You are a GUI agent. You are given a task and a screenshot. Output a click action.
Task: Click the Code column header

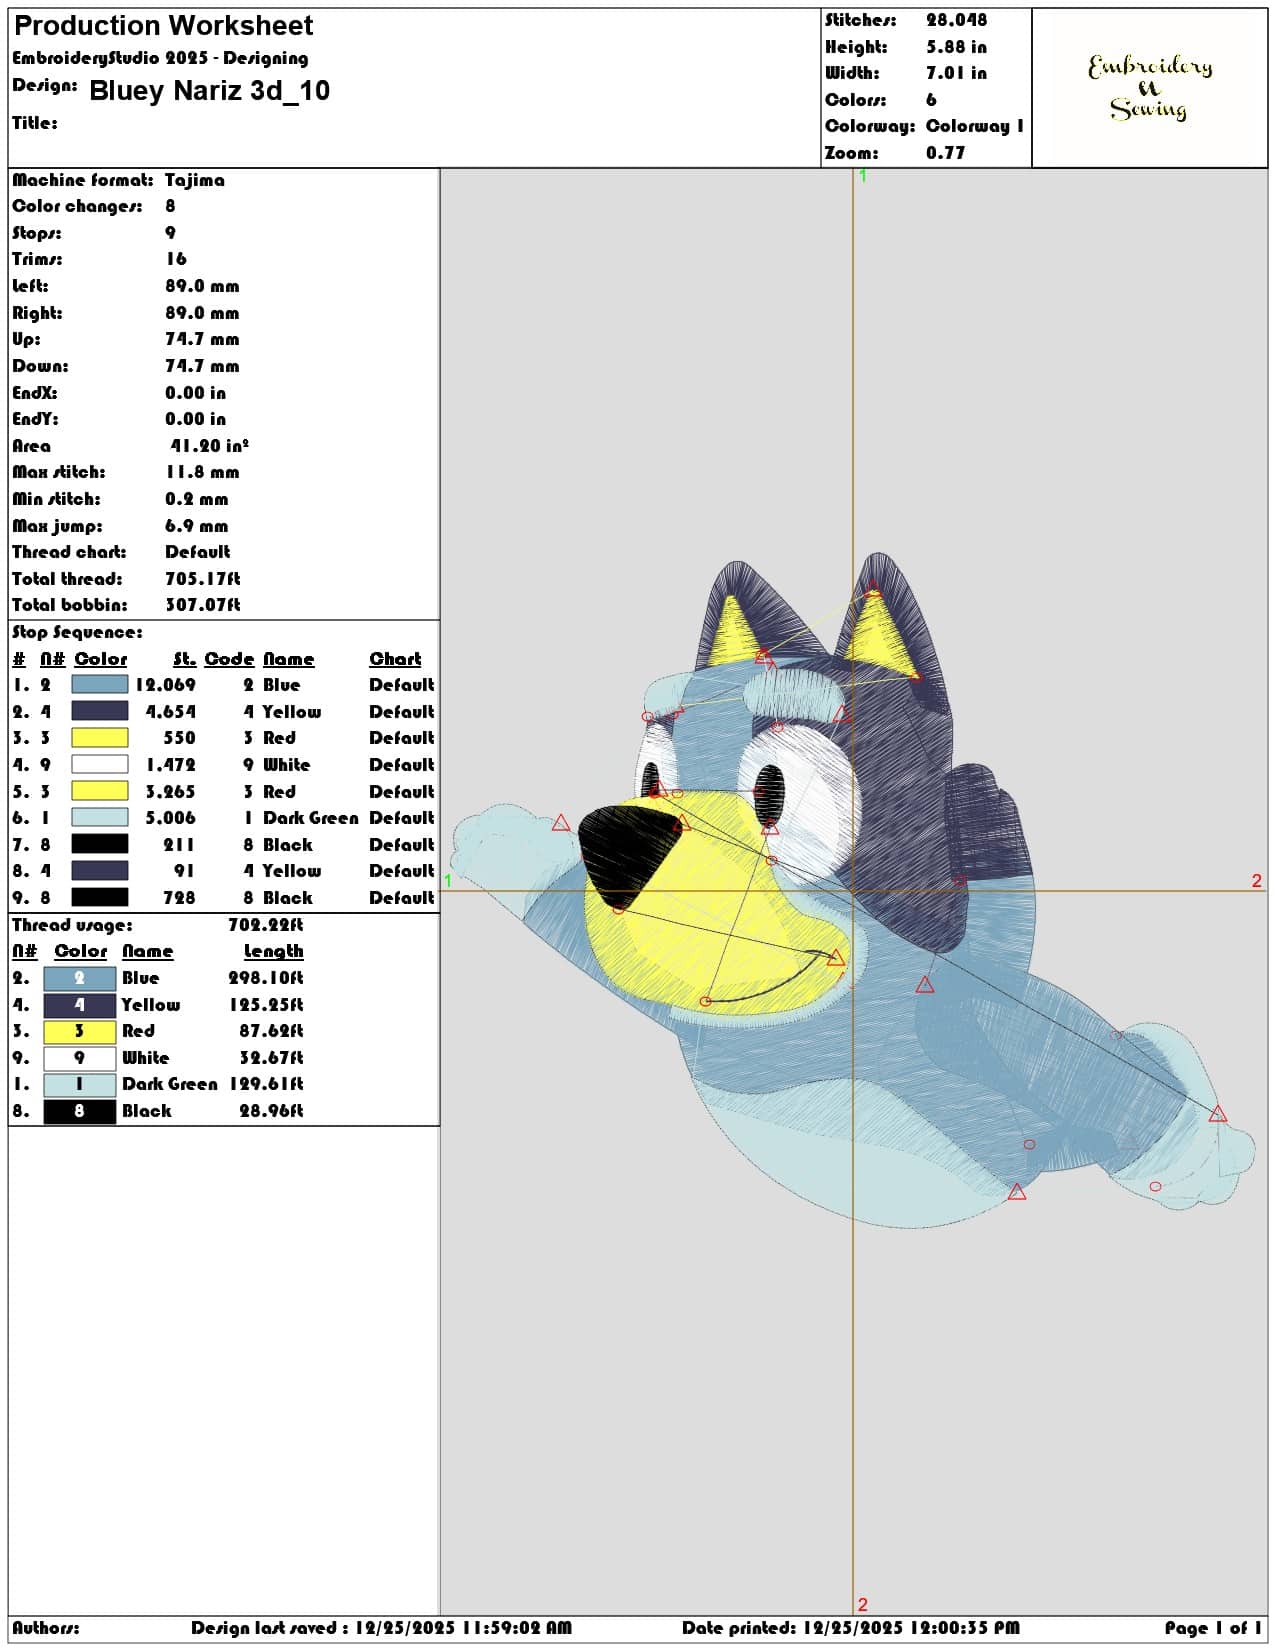[x=230, y=659]
